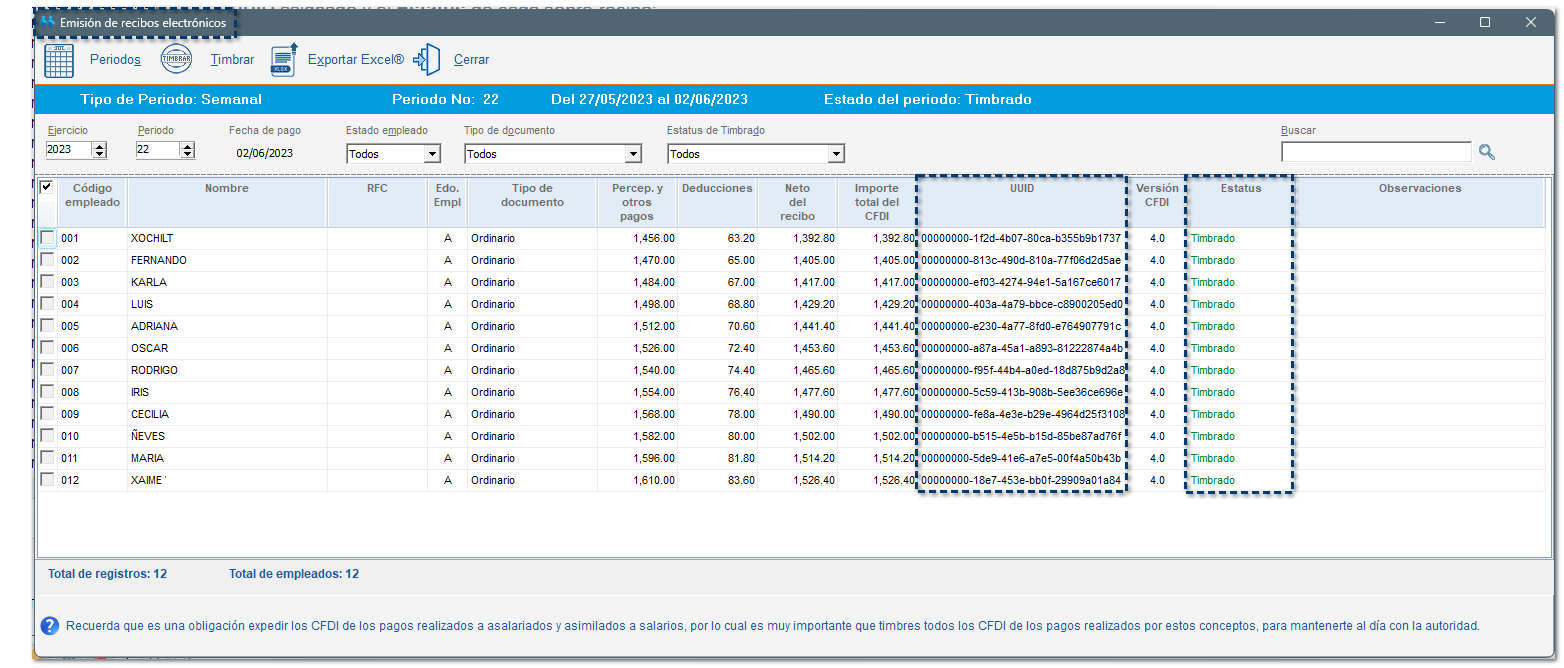Click the Nombre column header
Screen dimensions: 1564x668
tap(227, 188)
